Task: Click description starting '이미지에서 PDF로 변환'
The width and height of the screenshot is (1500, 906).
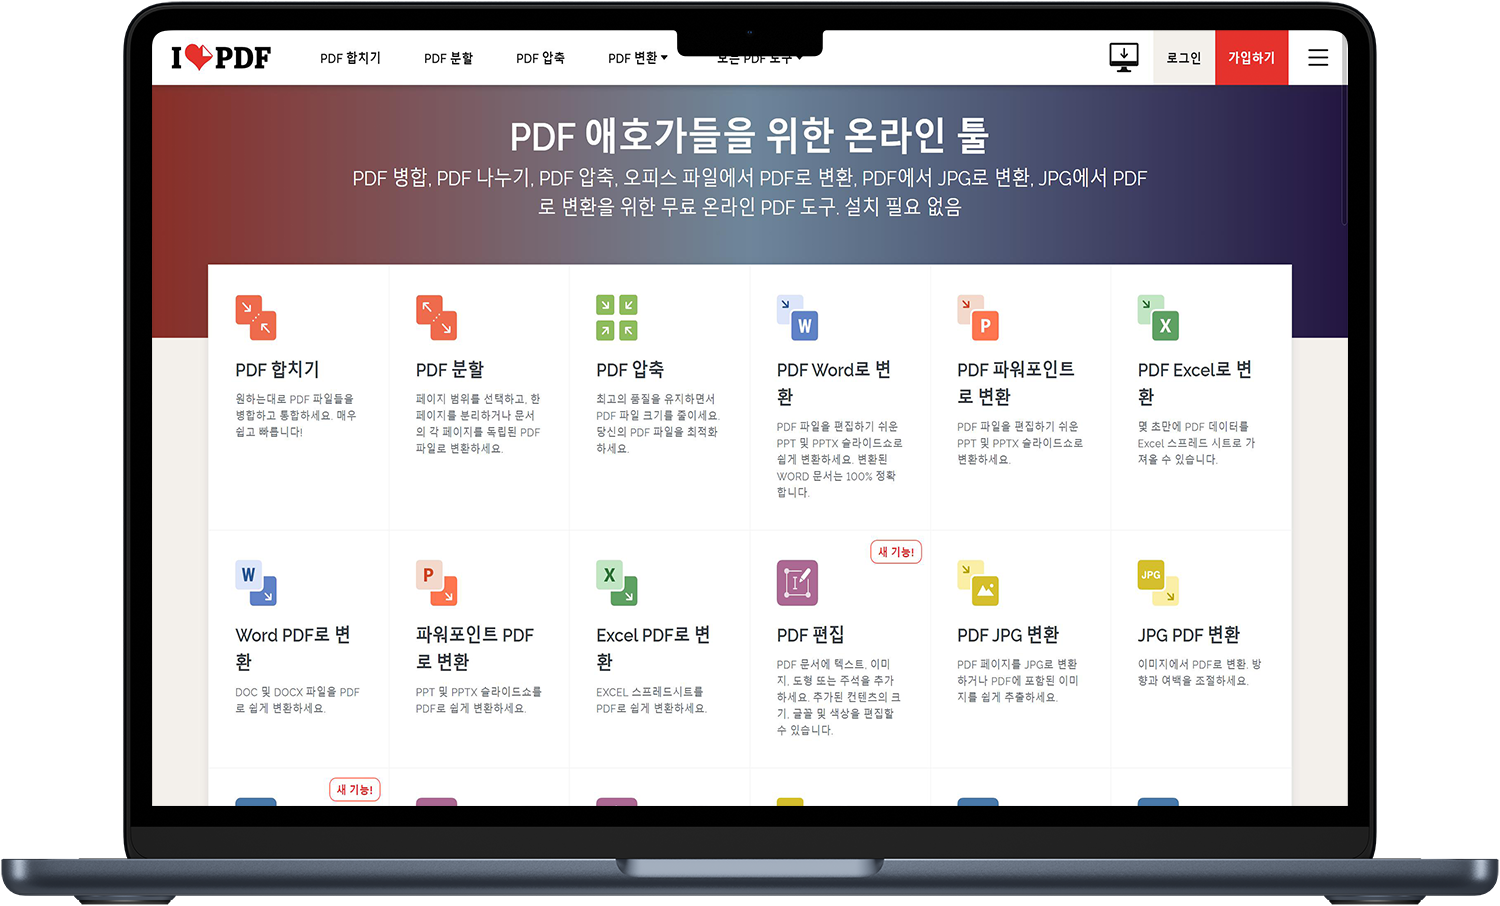Action: [x=1200, y=672]
